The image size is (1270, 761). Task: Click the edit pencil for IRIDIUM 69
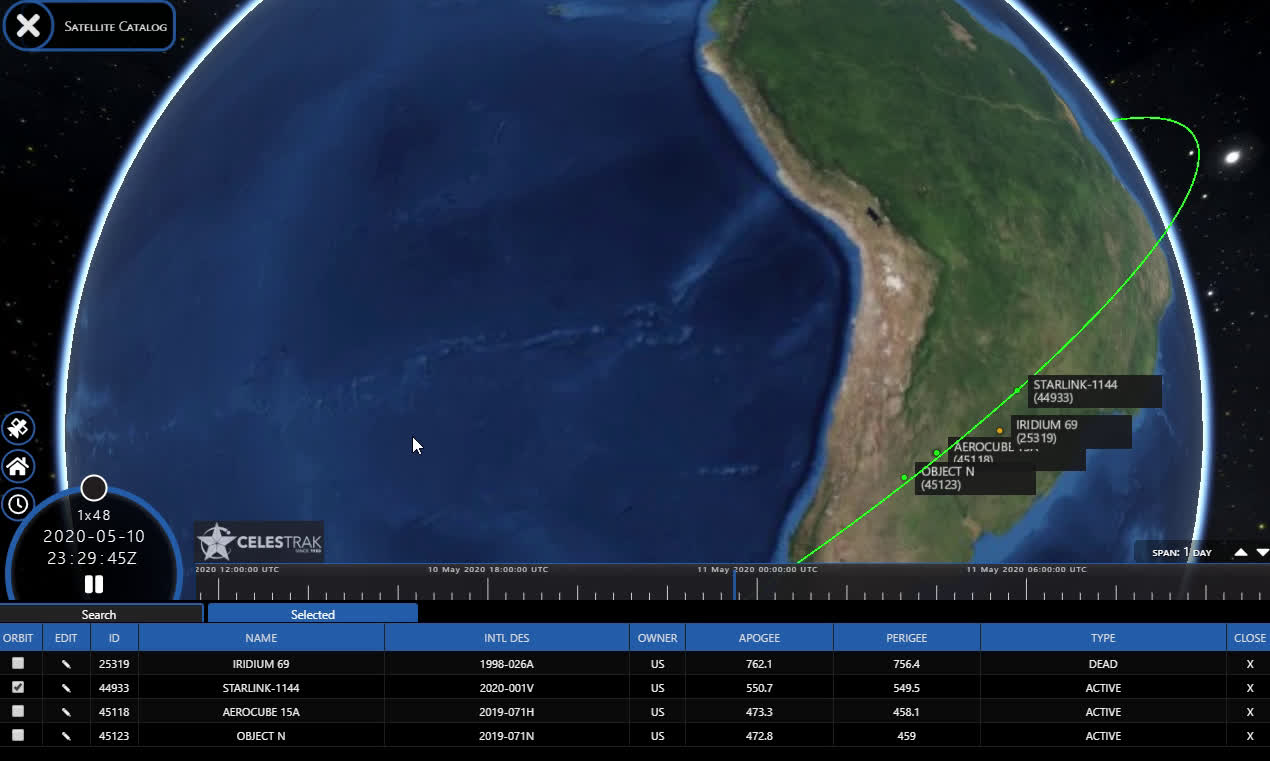[x=66, y=663]
